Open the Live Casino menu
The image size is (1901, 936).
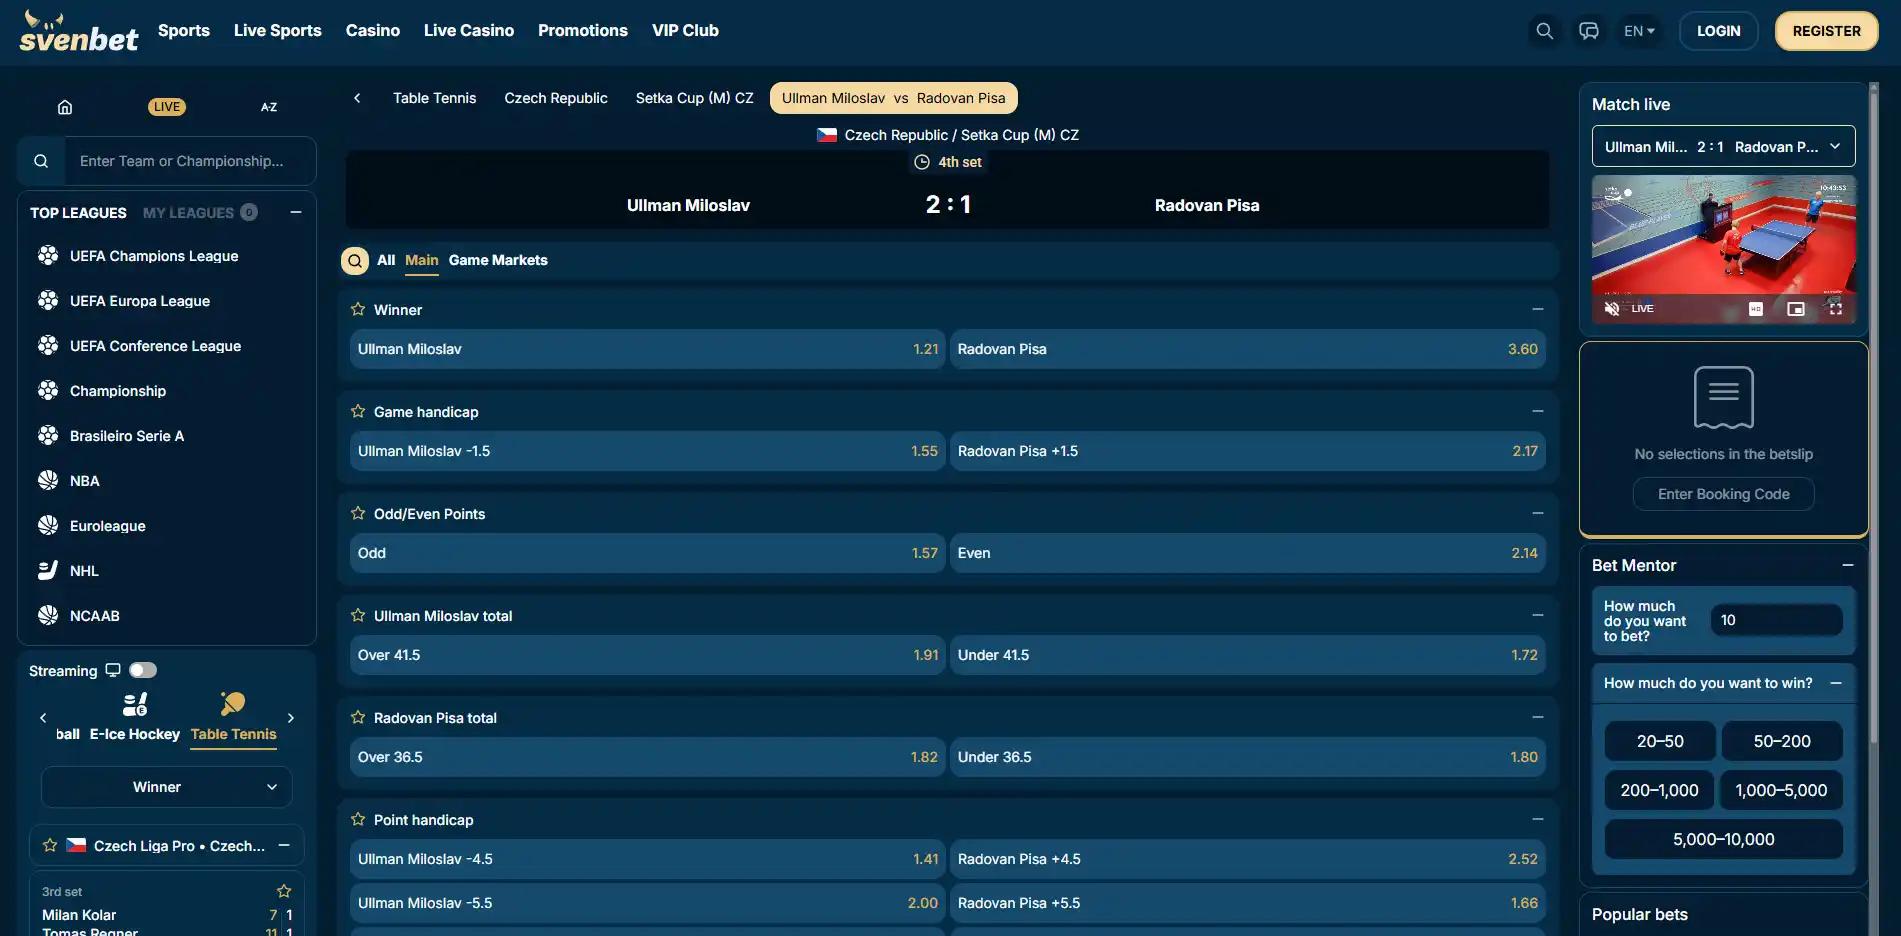click(x=469, y=31)
